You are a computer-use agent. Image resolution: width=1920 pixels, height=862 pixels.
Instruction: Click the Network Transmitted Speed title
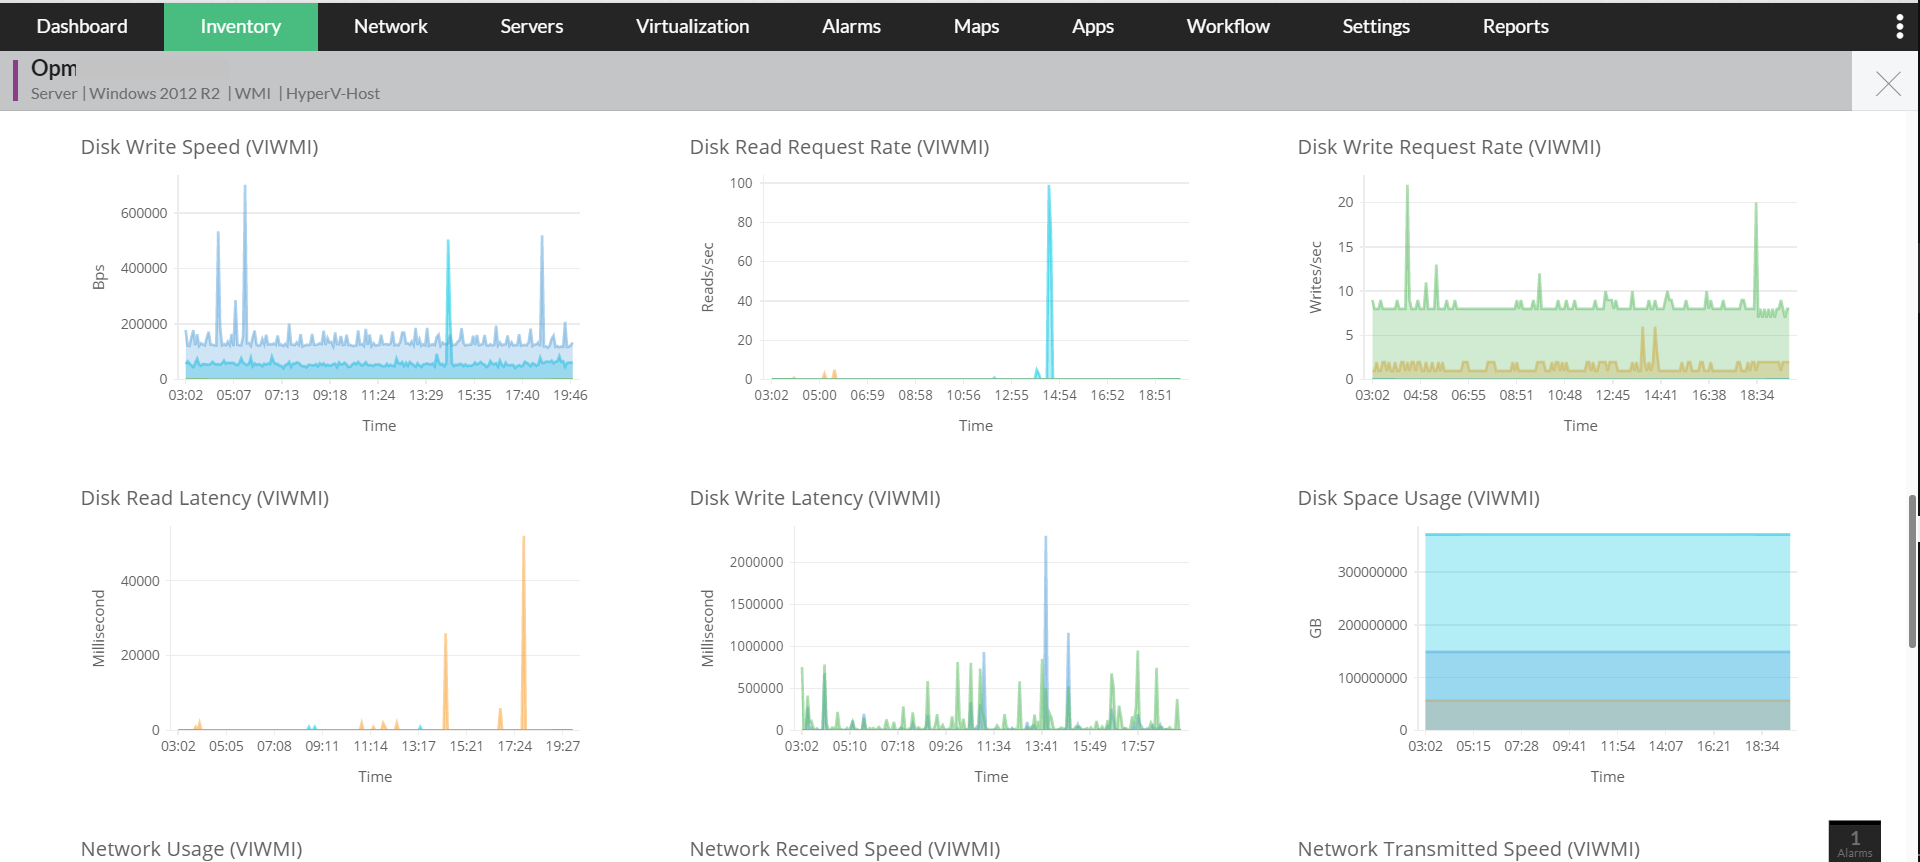point(1469,849)
